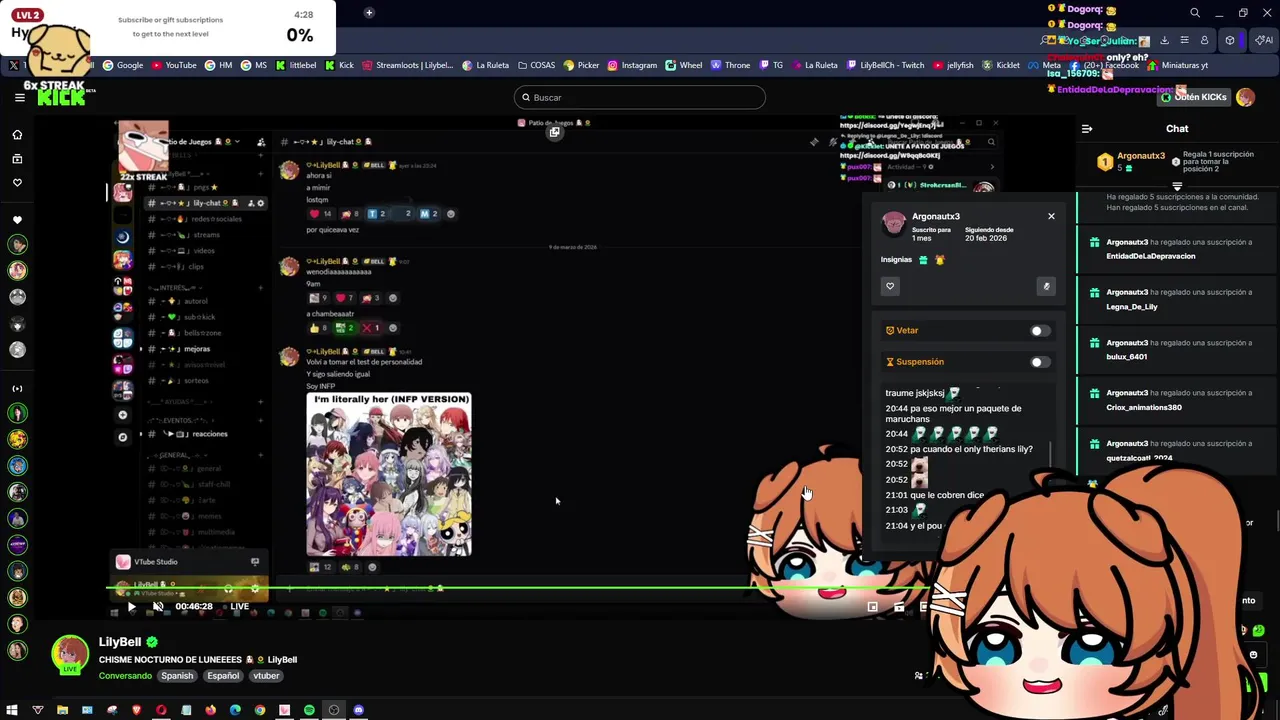The height and width of the screenshot is (720, 1280).
Task: Collapse the chat panel with the arrow icon
Action: coord(1087,128)
